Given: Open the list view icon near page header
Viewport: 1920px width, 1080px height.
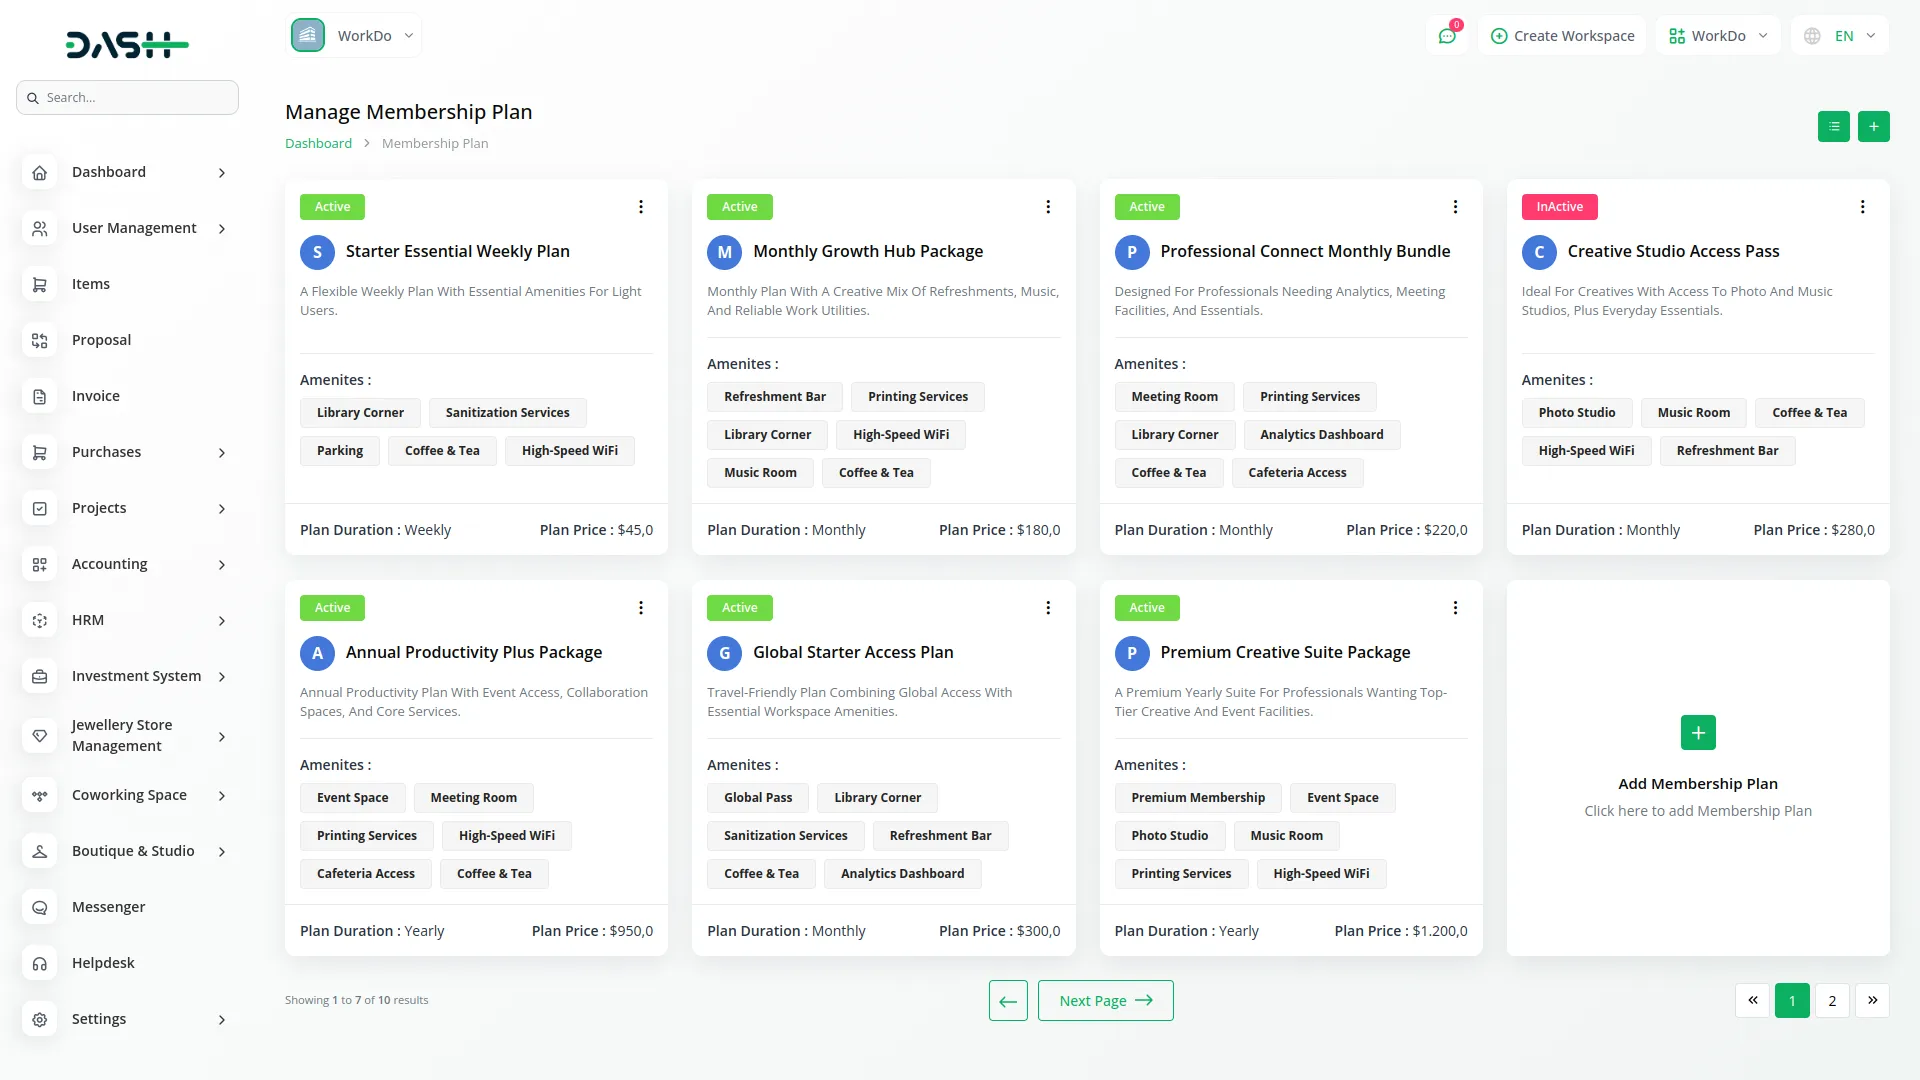Looking at the screenshot, I should [x=1833, y=127].
